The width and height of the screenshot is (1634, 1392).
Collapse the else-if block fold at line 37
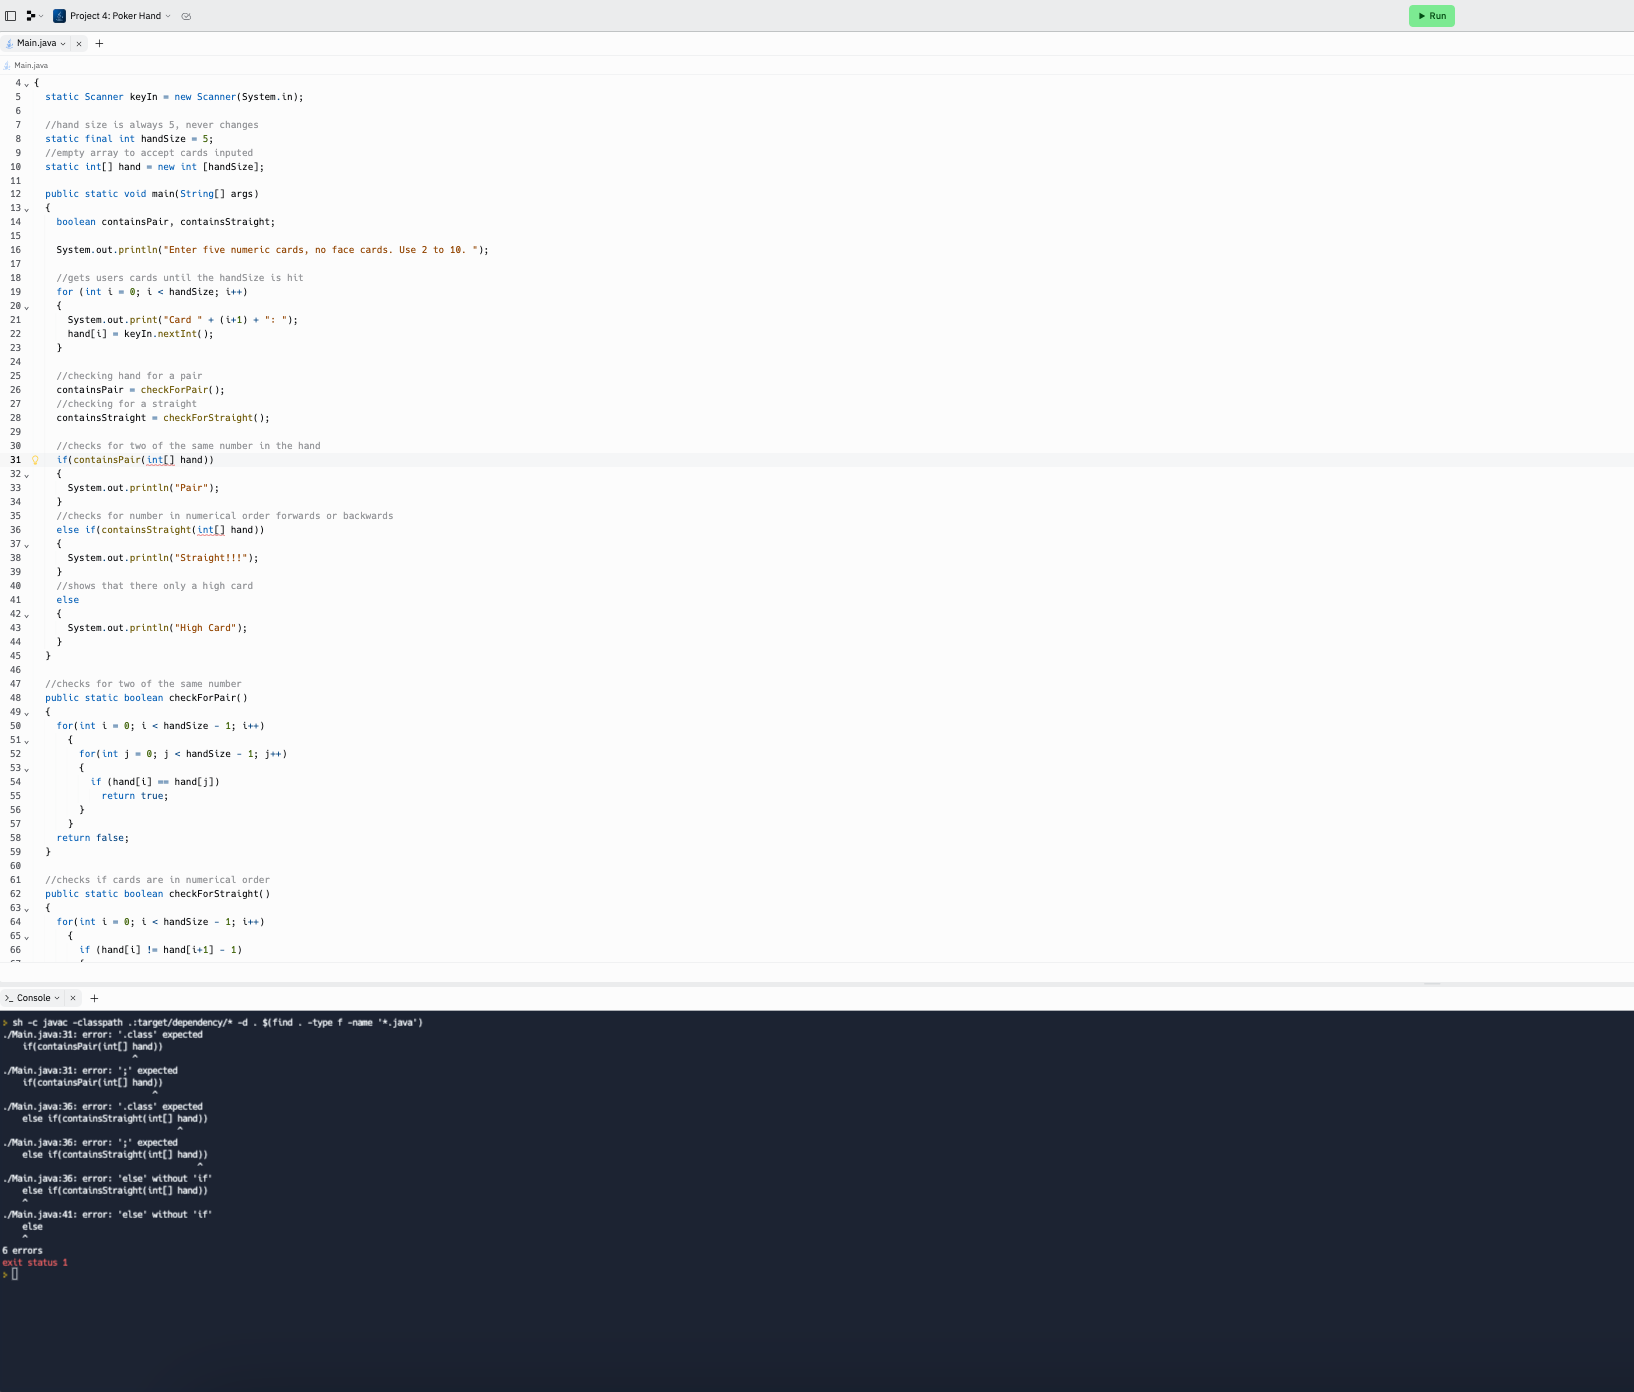tap(27, 544)
